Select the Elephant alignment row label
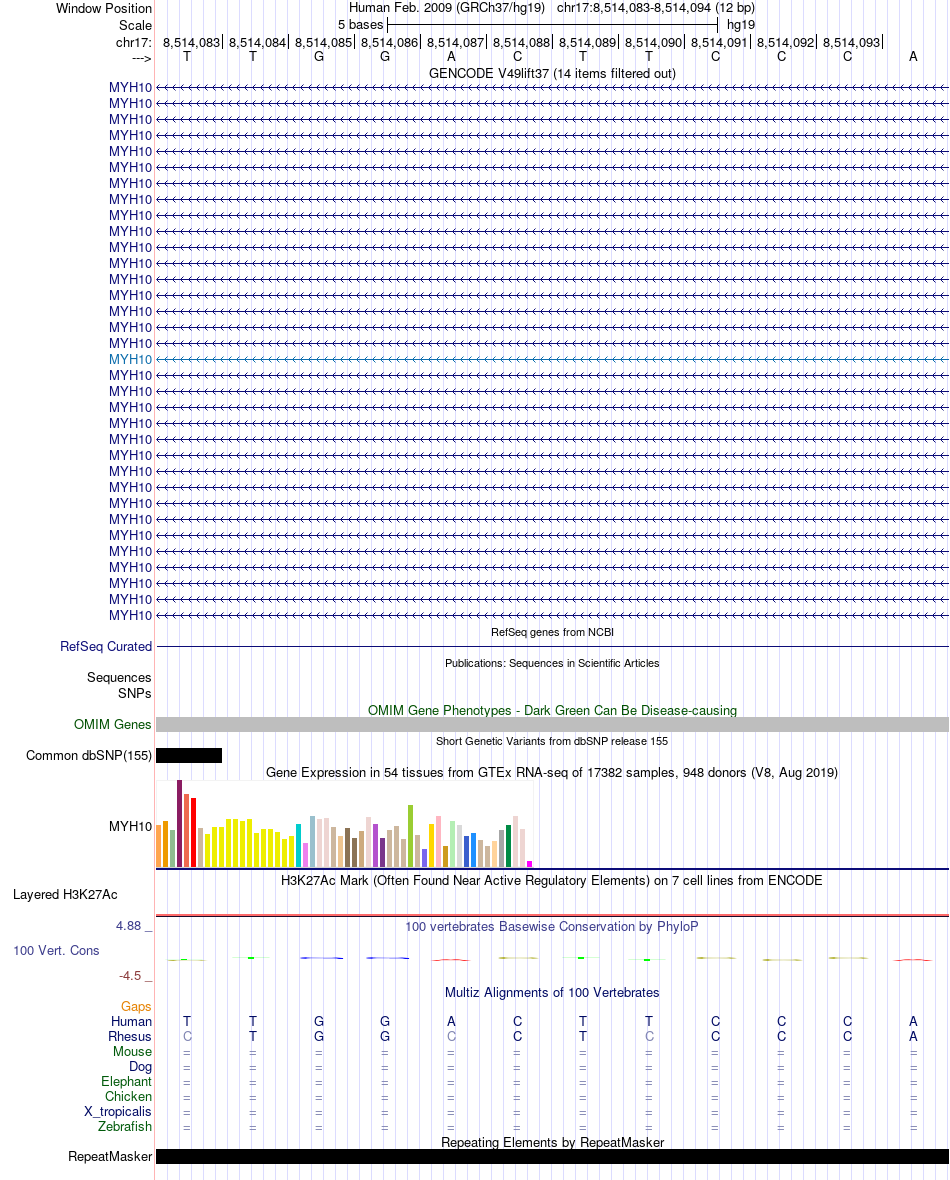This screenshot has height=1180, width=950. (126, 1082)
